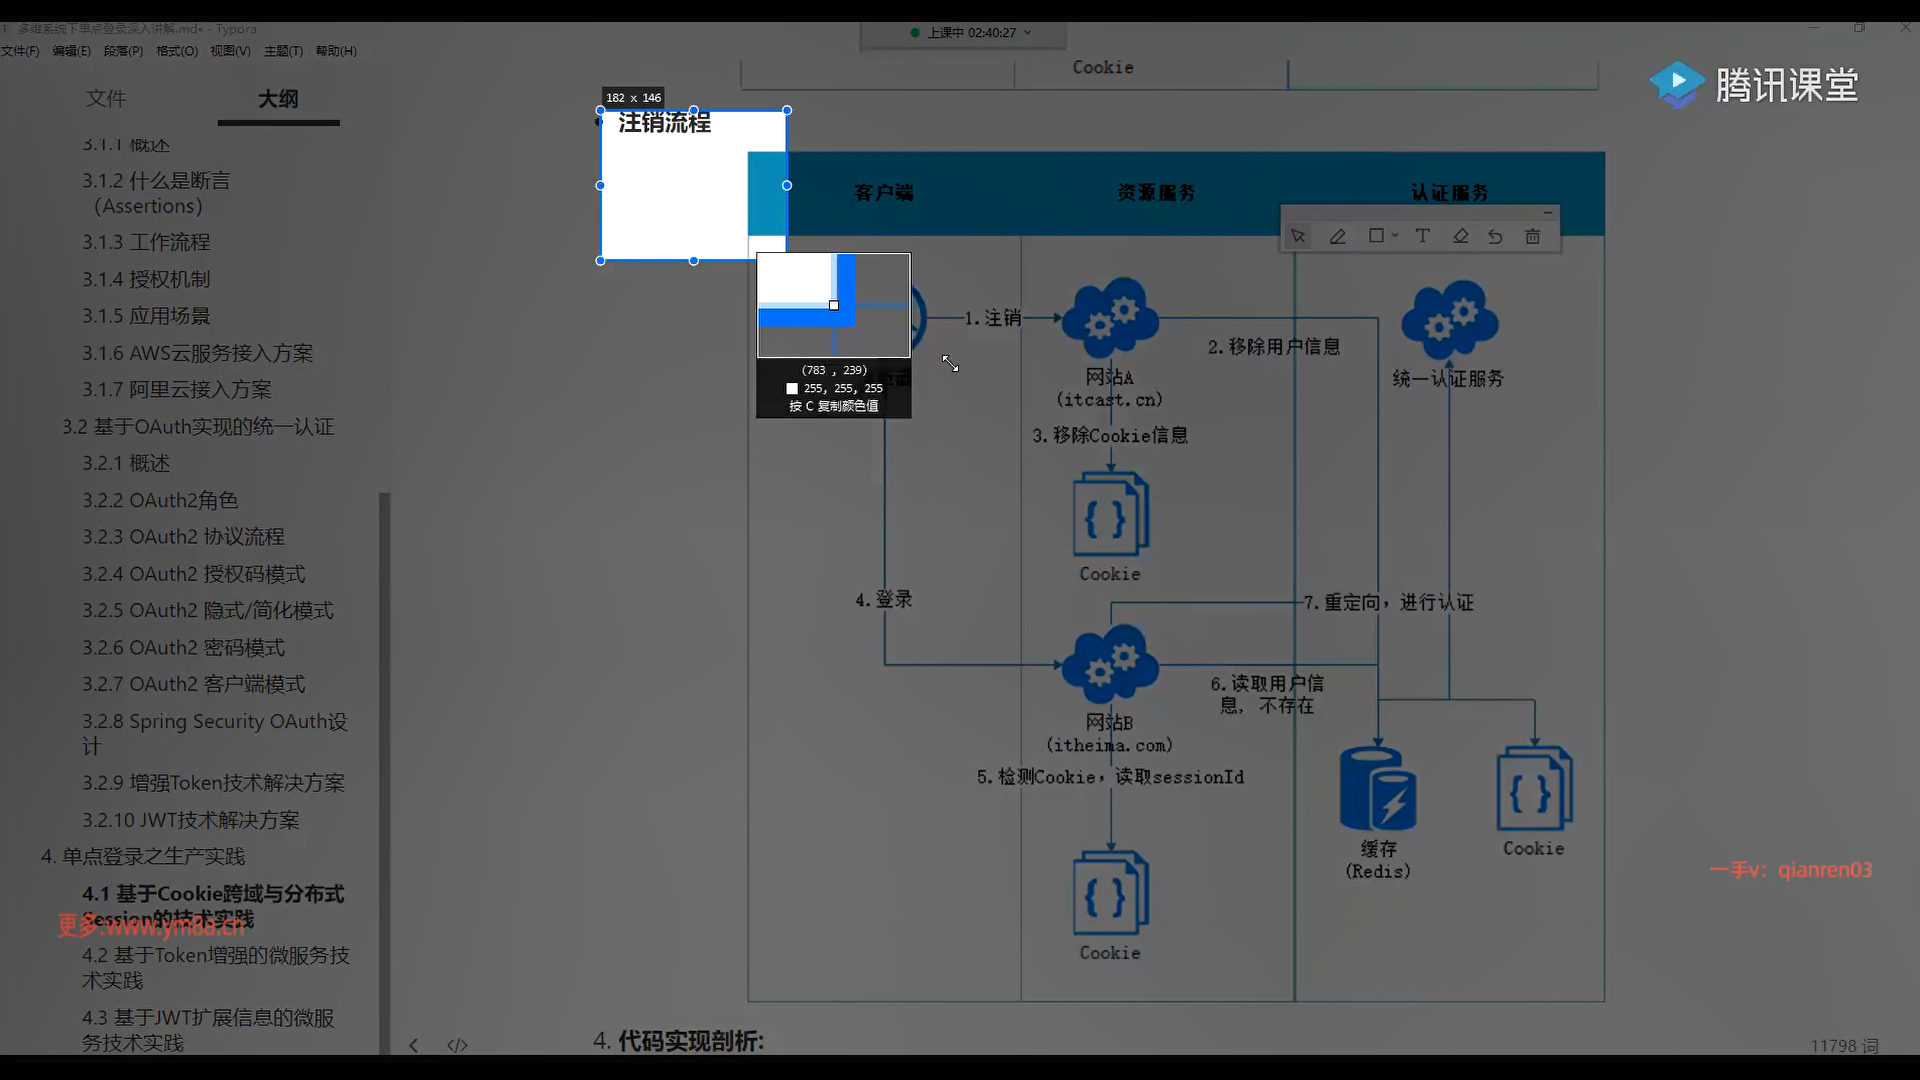Go to outline item 3.2.2 OAuth2角色
Image resolution: width=1920 pixels, height=1080 pixels.
pos(159,500)
